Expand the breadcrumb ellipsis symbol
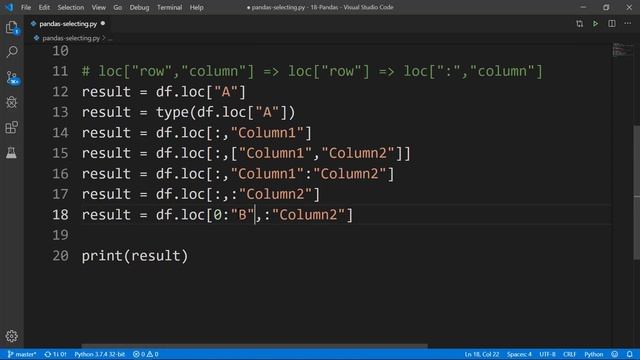Image resolution: width=640 pixels, height=360 pixels. click(110, 38)
